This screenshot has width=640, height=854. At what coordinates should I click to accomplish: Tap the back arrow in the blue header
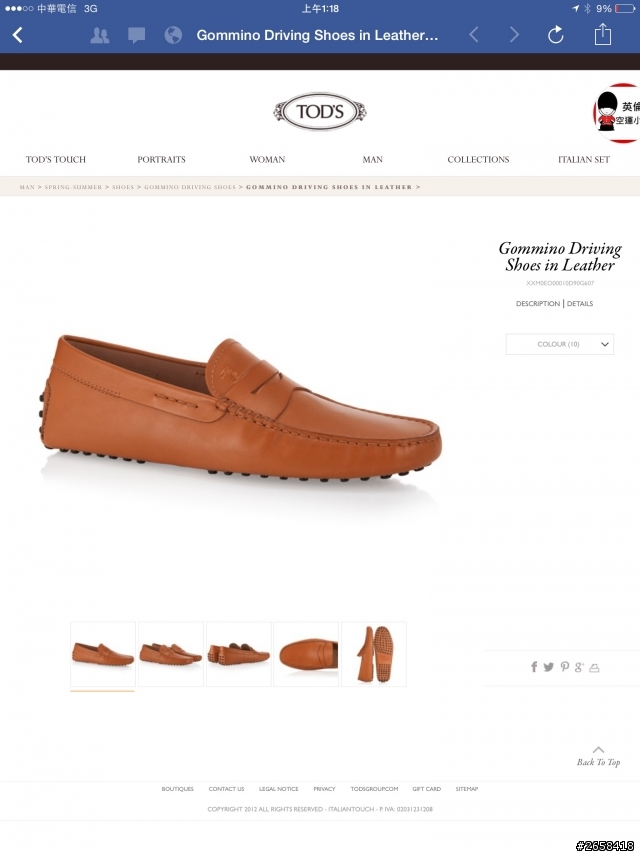point(17,35)
